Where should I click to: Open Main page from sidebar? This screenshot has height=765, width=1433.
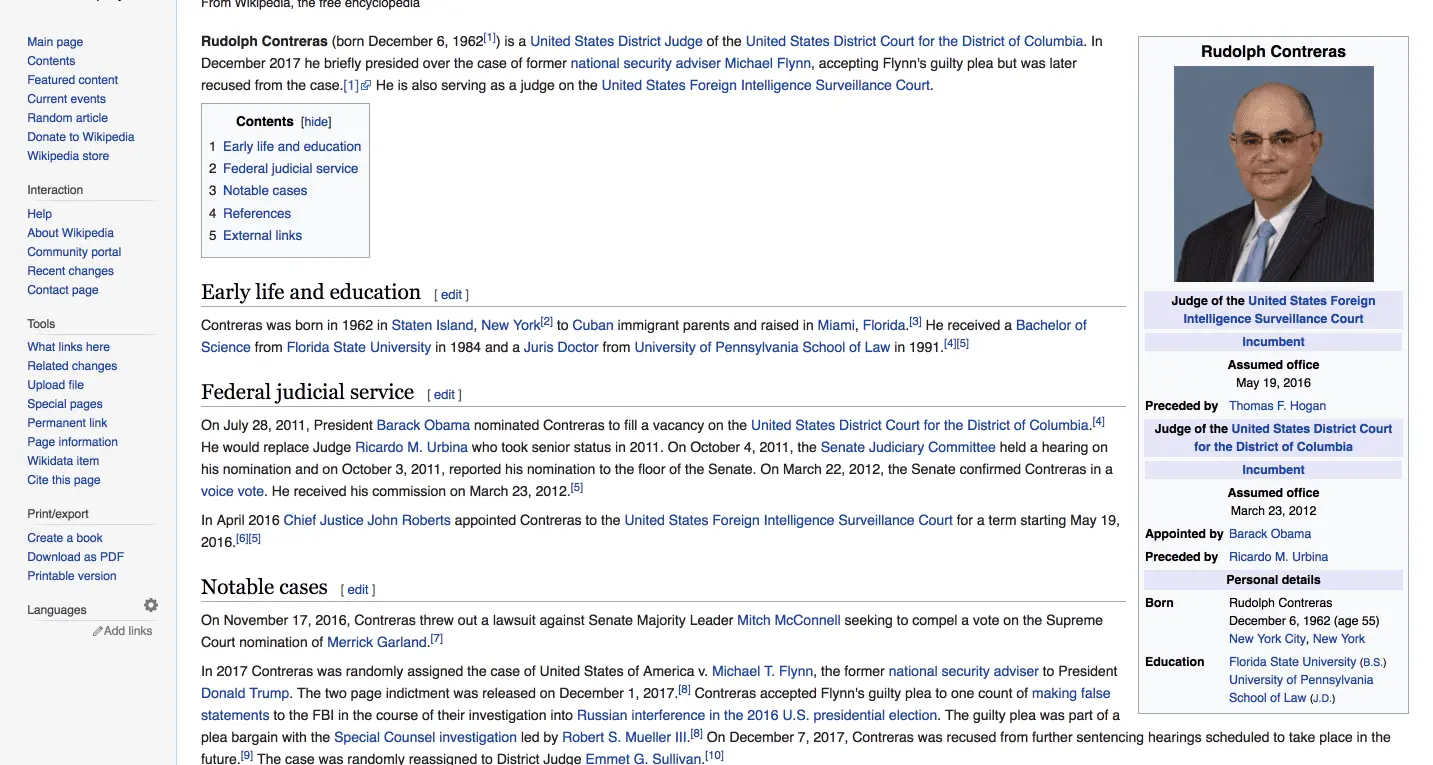coord(55,42)
